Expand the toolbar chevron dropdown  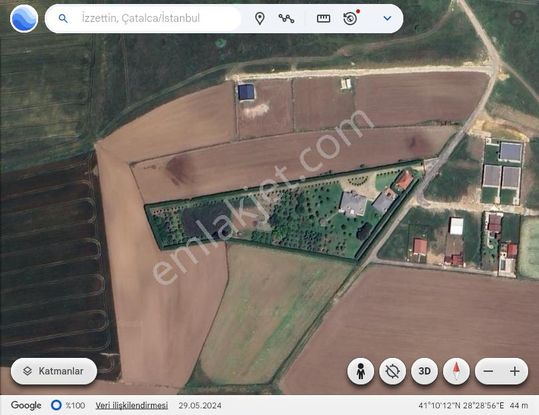click(x=387, y=18)
